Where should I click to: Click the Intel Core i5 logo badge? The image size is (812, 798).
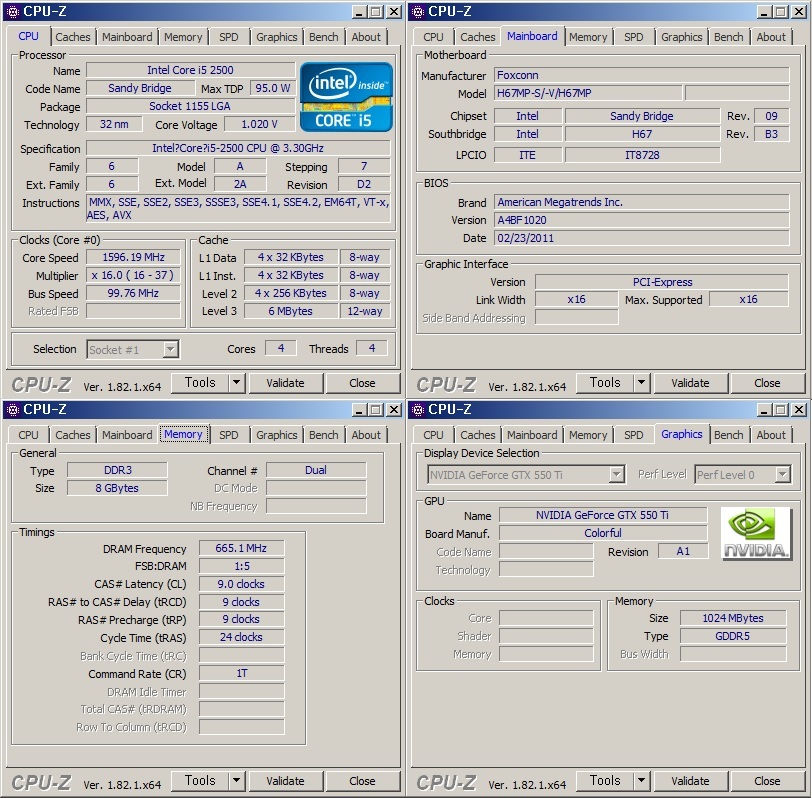[x=346, y=97]
